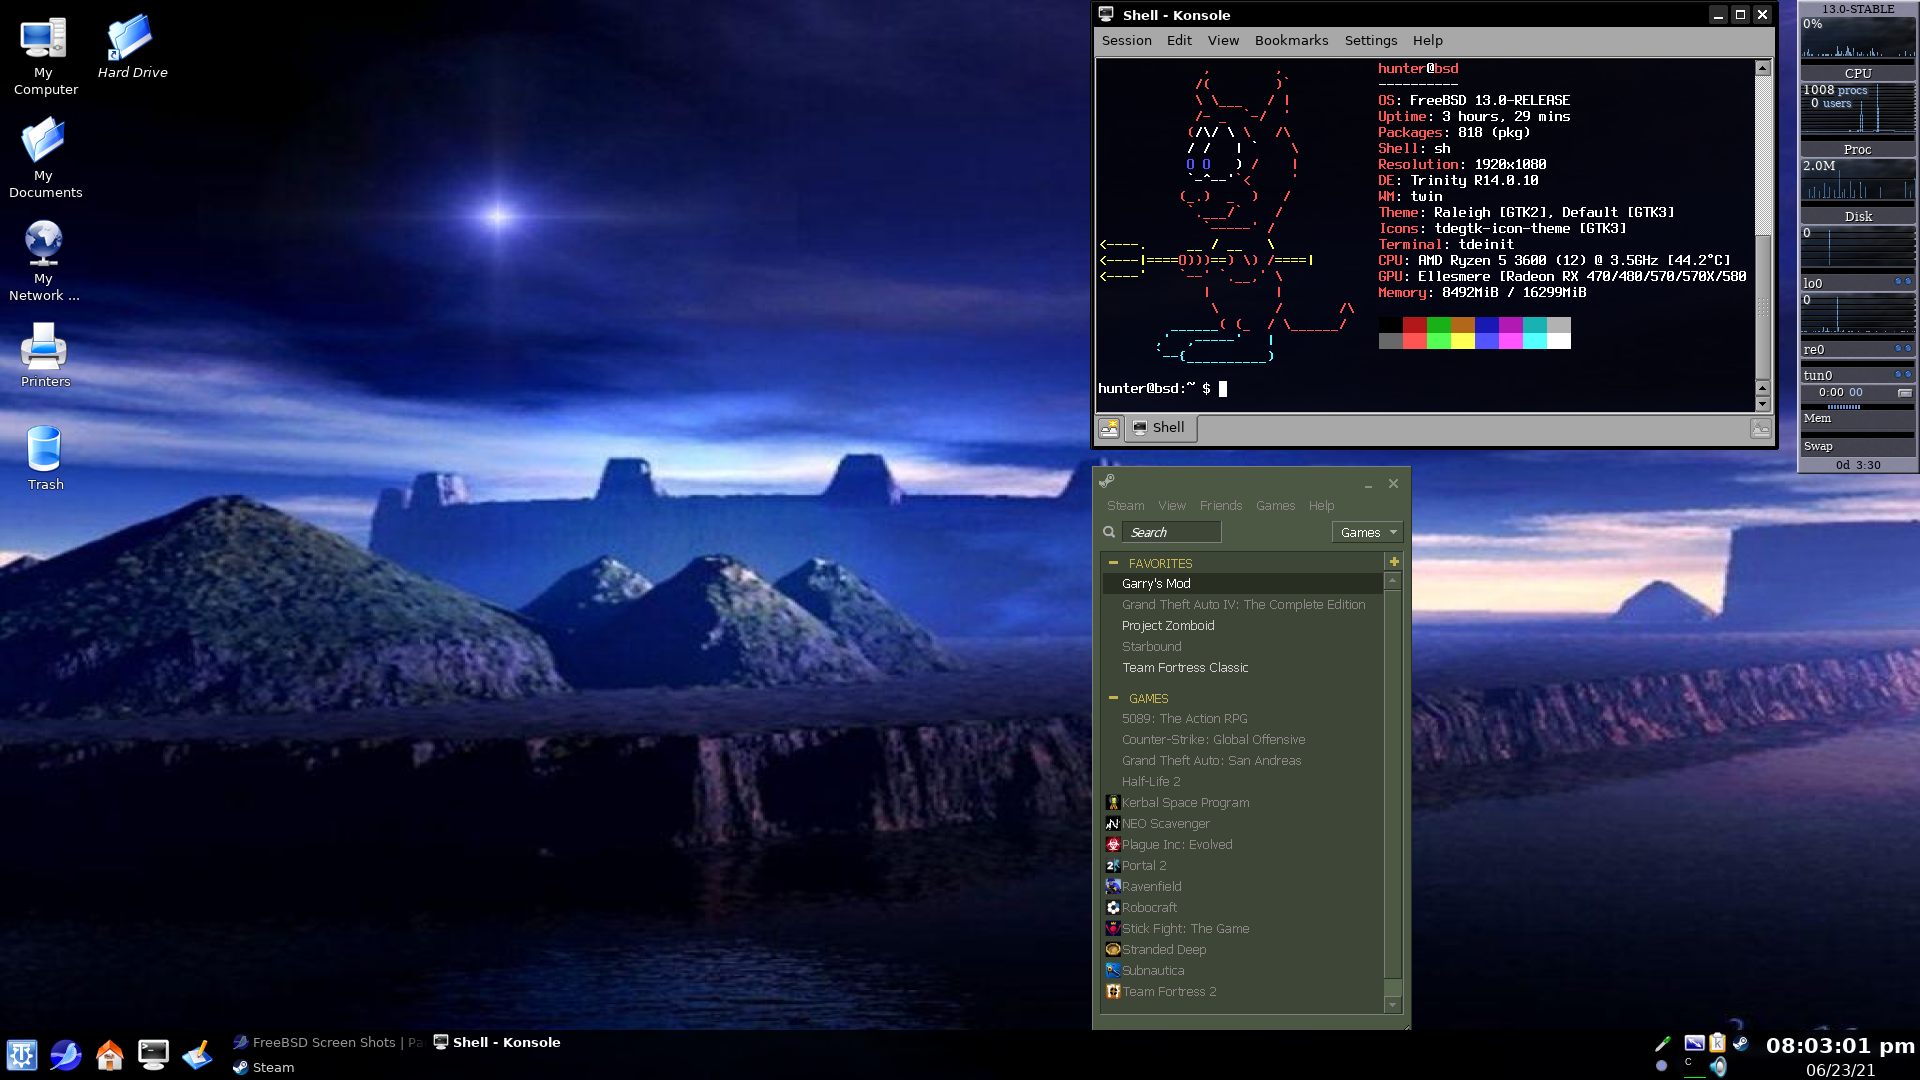Open the My Documents folder icon
The image size is (1920, 1080).
44,159
